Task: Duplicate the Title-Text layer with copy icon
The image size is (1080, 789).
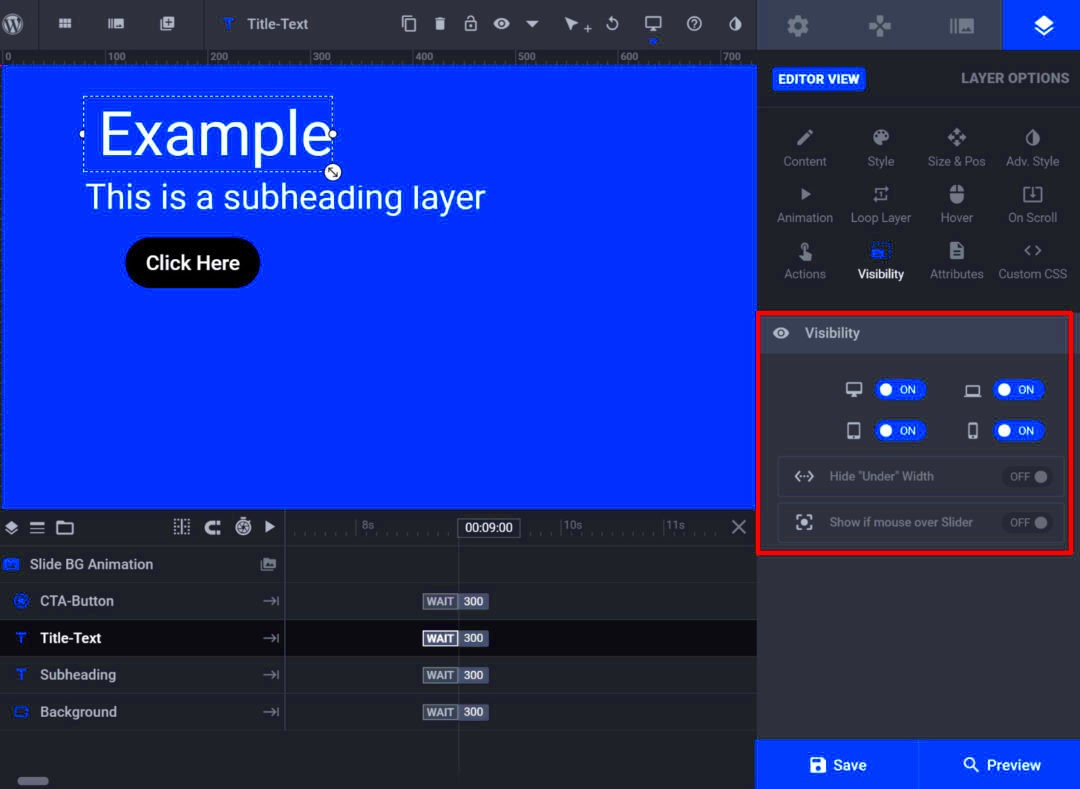Action: coord(408,24)
